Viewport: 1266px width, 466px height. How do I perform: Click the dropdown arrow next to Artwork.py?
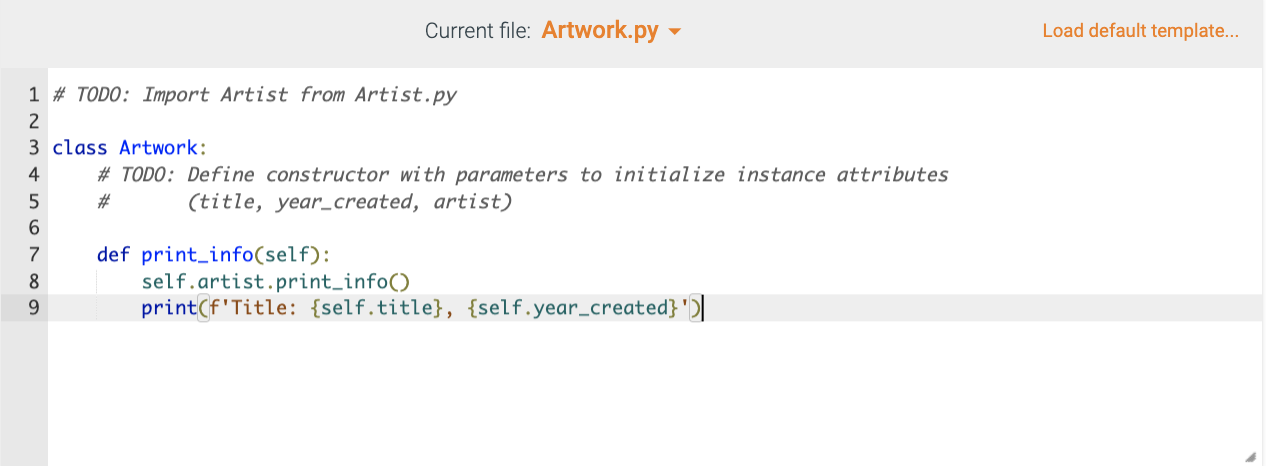click(674, 32)
